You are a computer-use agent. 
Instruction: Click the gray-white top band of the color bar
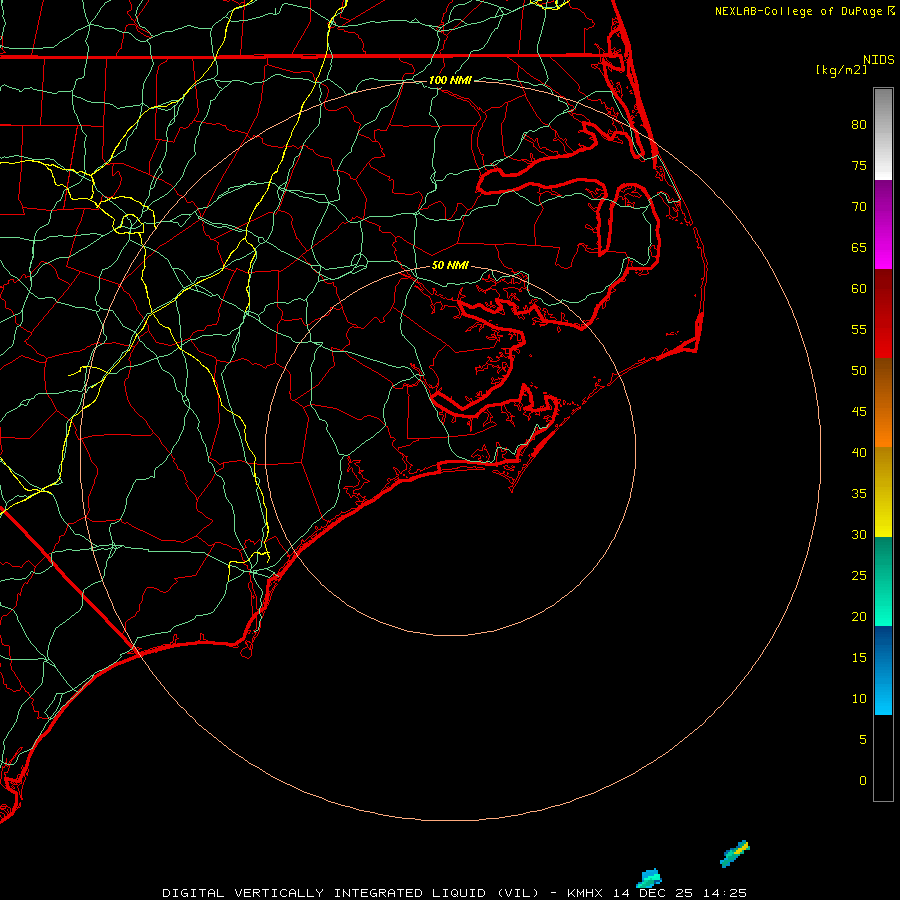[883, 134]
